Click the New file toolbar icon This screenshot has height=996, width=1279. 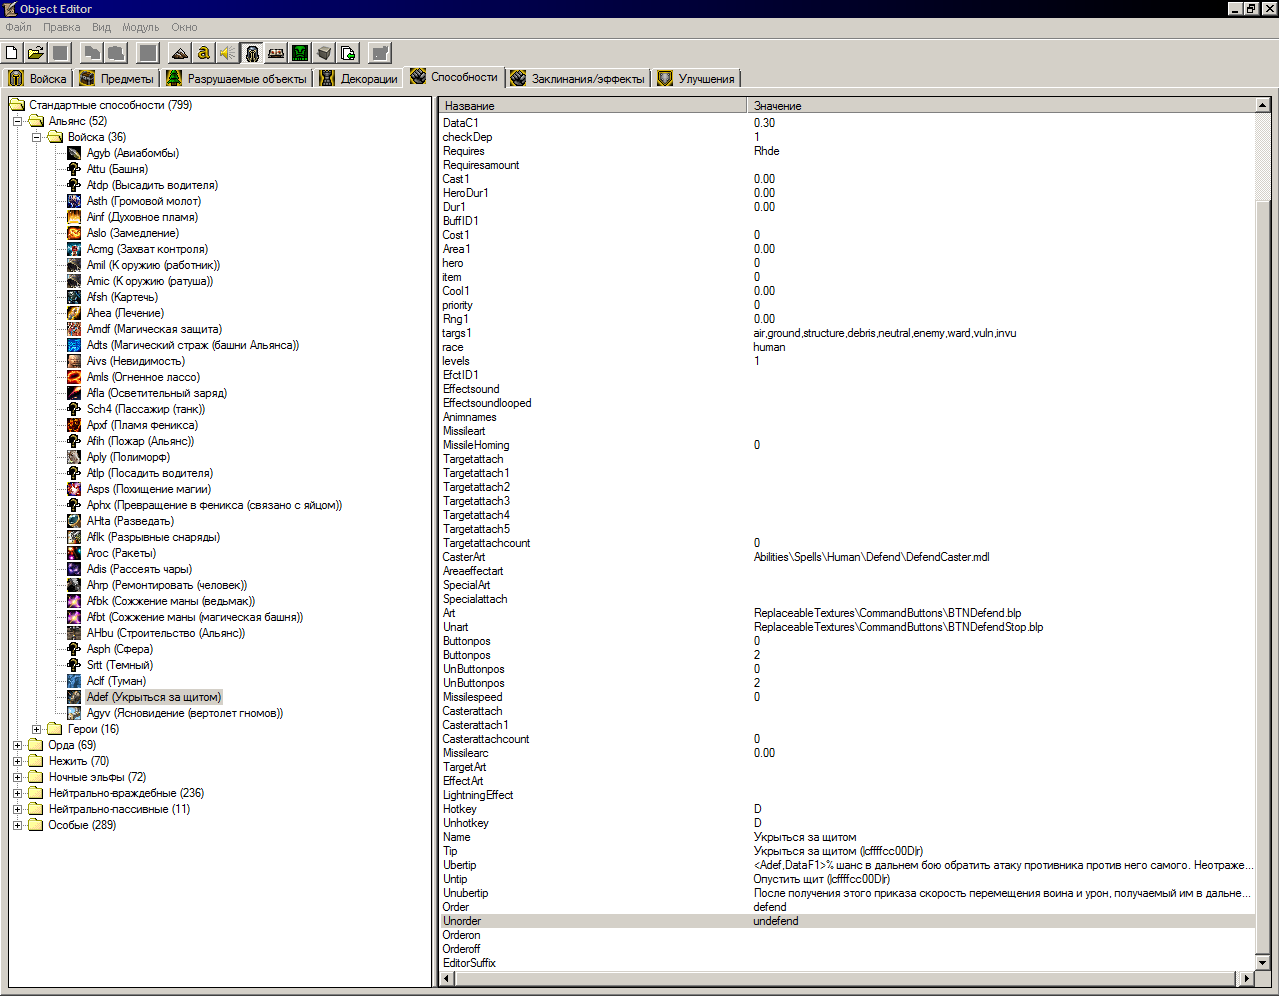[12, 53]
